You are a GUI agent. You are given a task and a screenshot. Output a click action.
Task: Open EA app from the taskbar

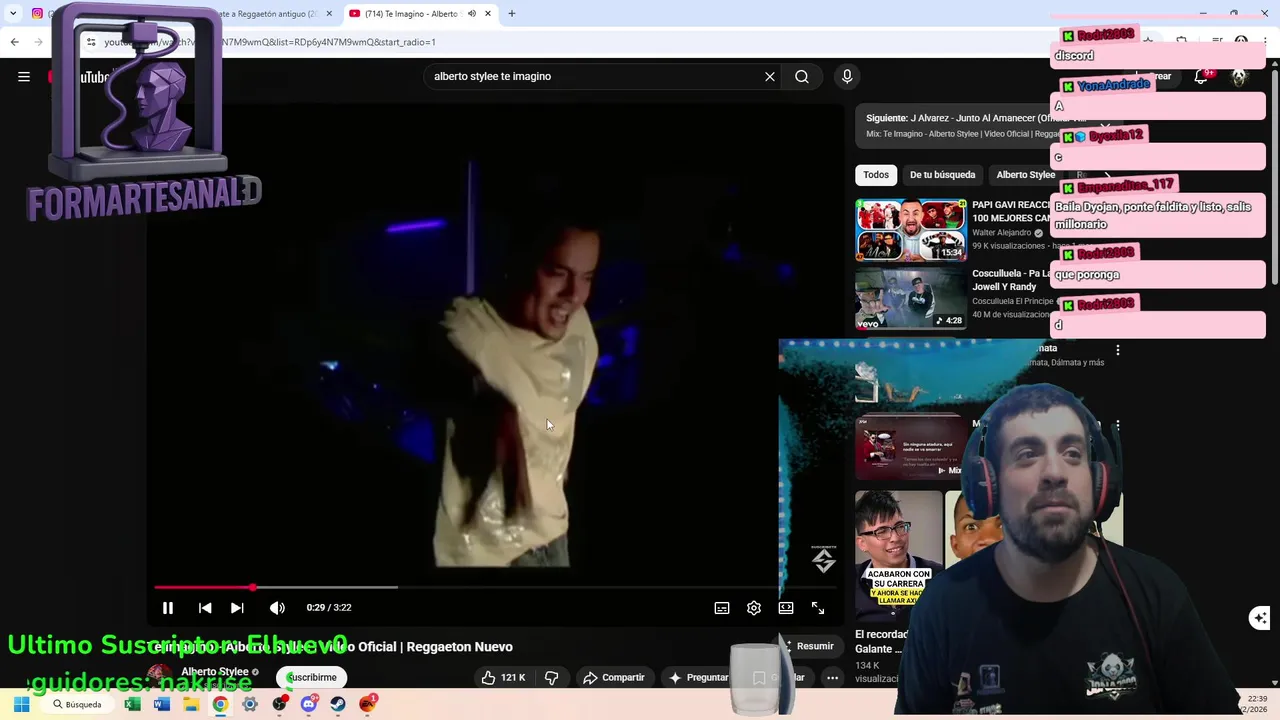coord(368,704)
